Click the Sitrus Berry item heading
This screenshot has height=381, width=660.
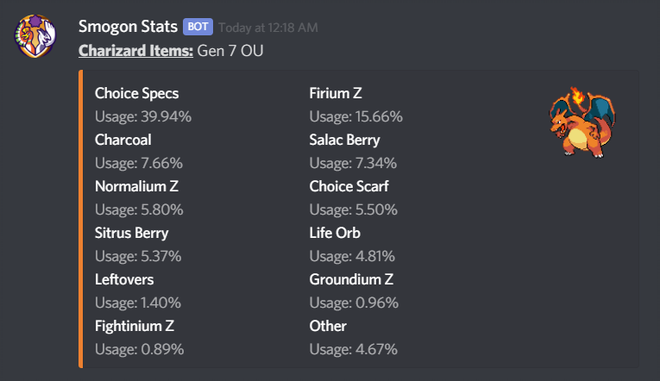[x=131, y=233]
